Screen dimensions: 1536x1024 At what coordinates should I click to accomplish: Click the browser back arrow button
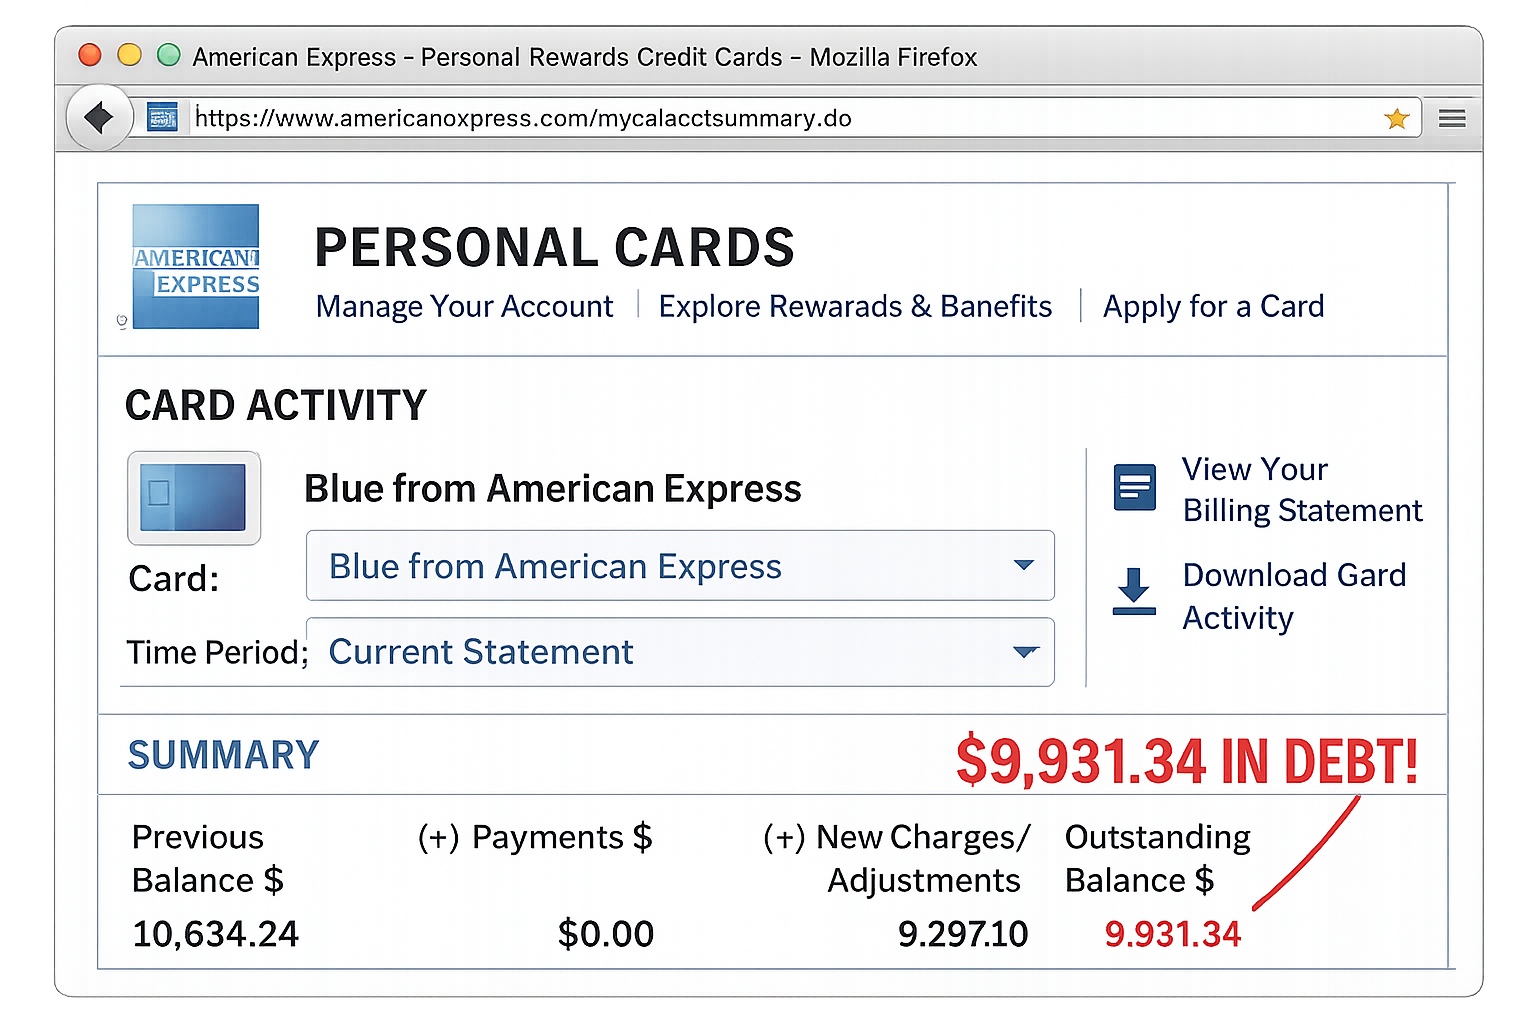99,118
